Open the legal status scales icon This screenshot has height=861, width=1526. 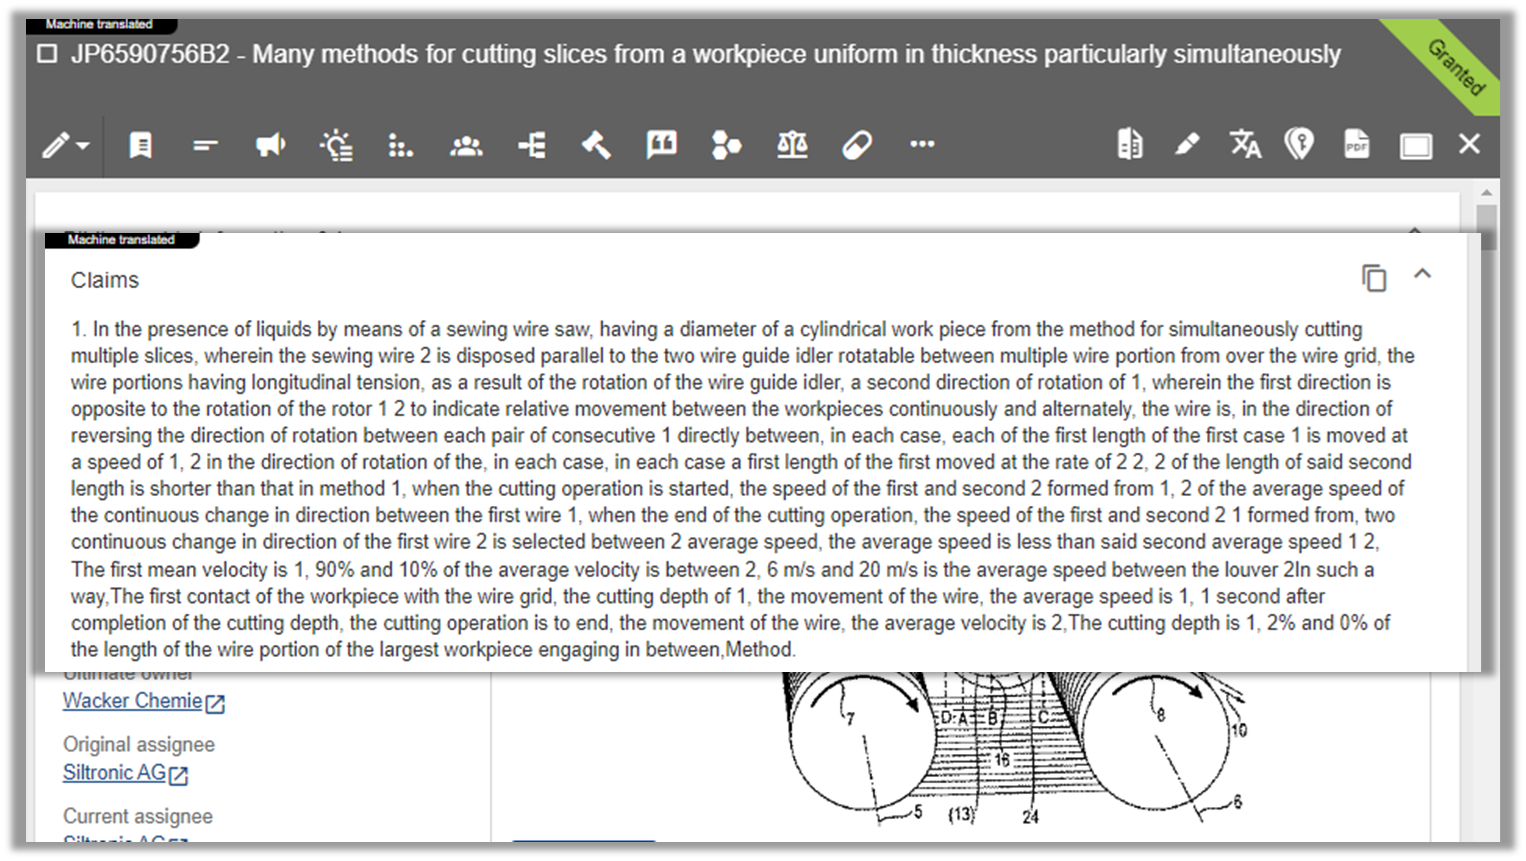(x=791, y=145)
